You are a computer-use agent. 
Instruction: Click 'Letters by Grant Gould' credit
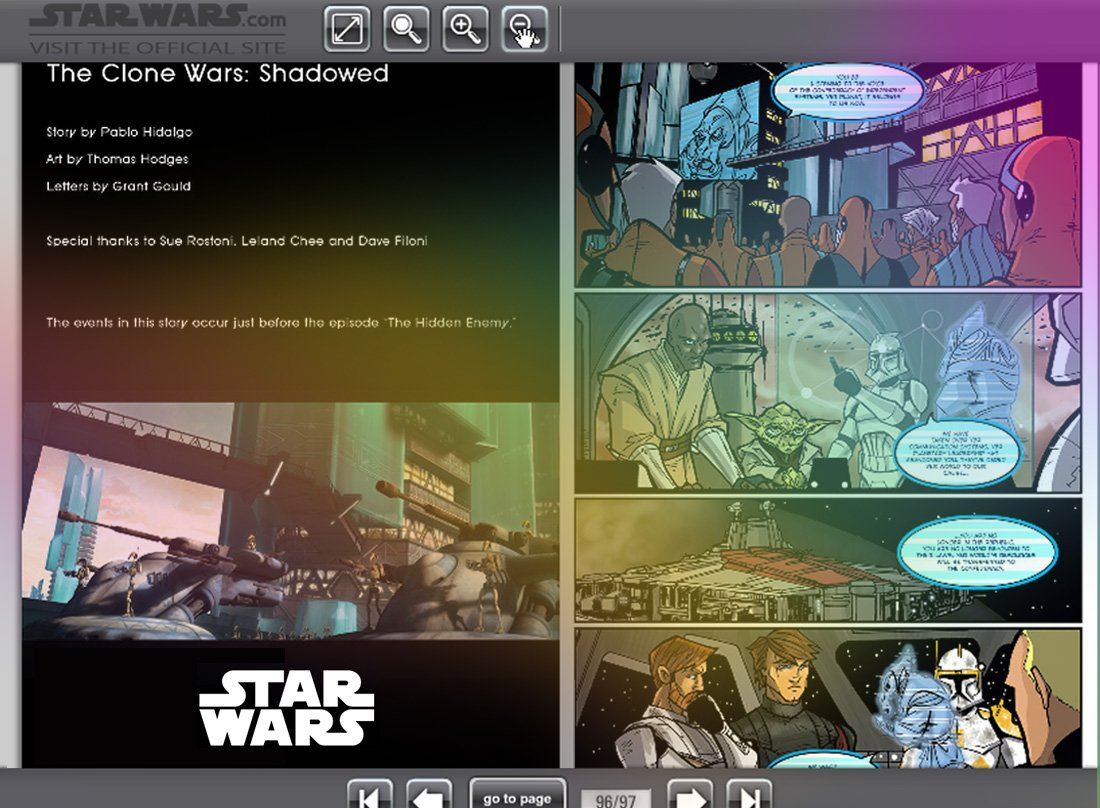(119, 186)
